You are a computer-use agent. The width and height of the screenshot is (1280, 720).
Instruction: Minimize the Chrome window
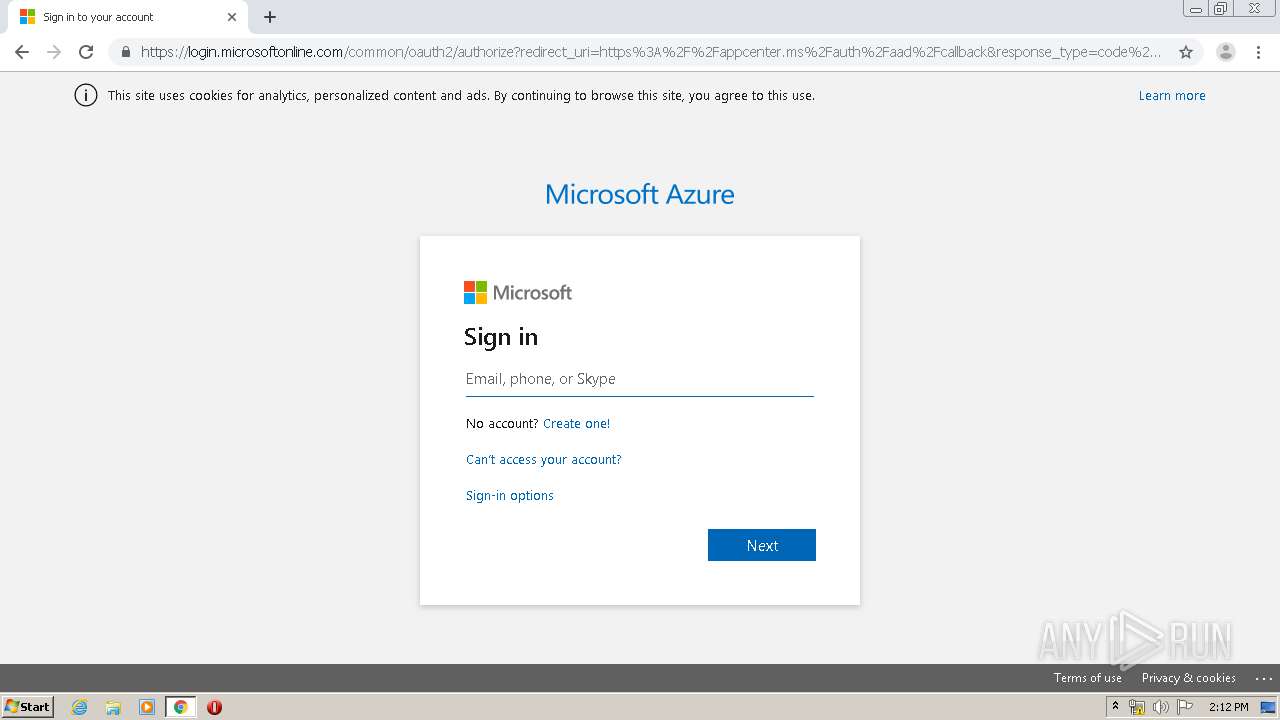1195,8
